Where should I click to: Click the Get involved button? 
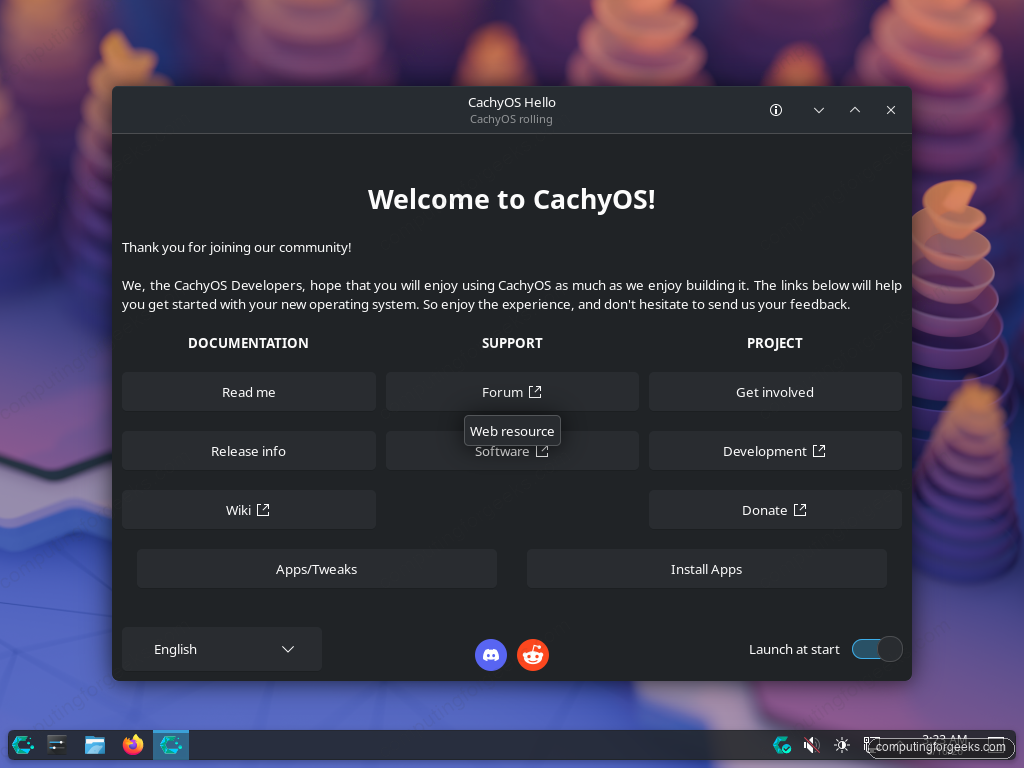point(775,392)
